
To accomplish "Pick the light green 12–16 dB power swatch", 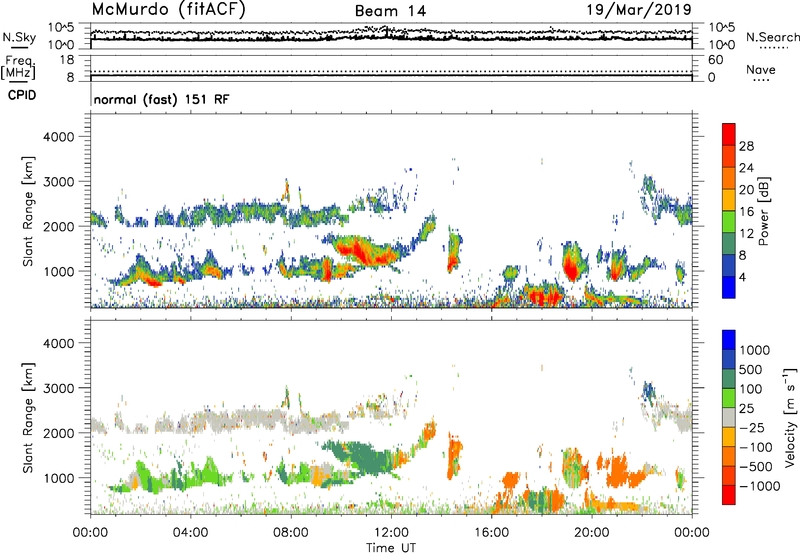I will pos(729,222).
